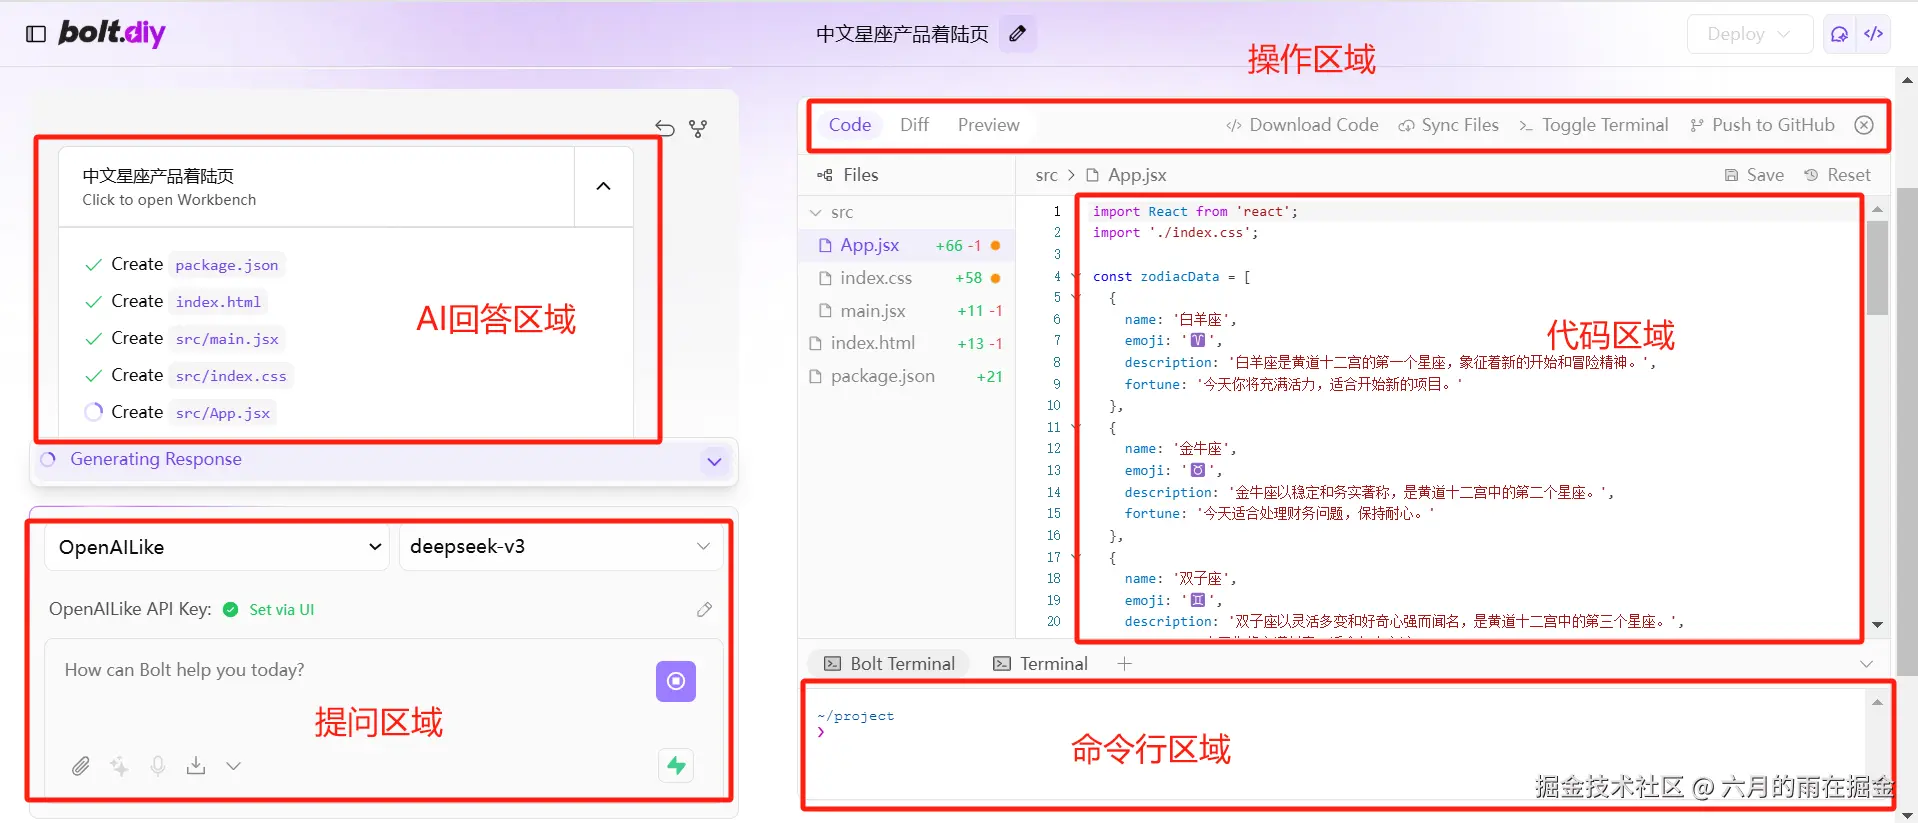Collapse the terminal panel chevron

coord(1866,664)
